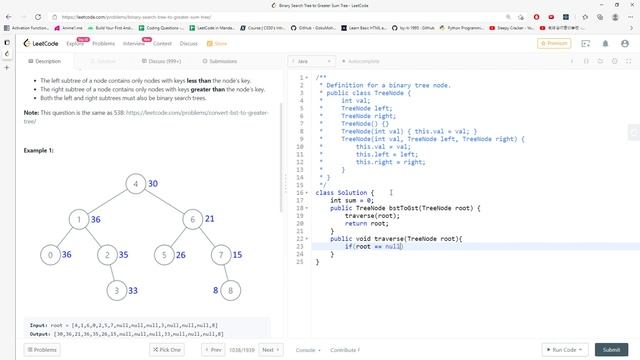Image resolution: width=640 pixels, height=360 pixels.
Task: Open the browser three-dot menu
Action: 630,17
